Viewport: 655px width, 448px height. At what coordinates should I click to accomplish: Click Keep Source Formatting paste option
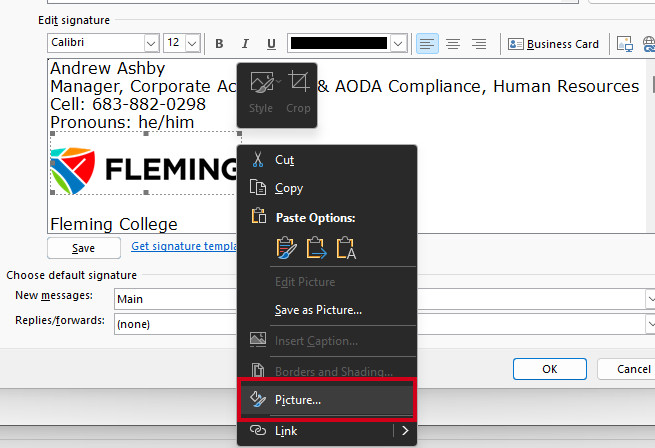pos(287,248)
